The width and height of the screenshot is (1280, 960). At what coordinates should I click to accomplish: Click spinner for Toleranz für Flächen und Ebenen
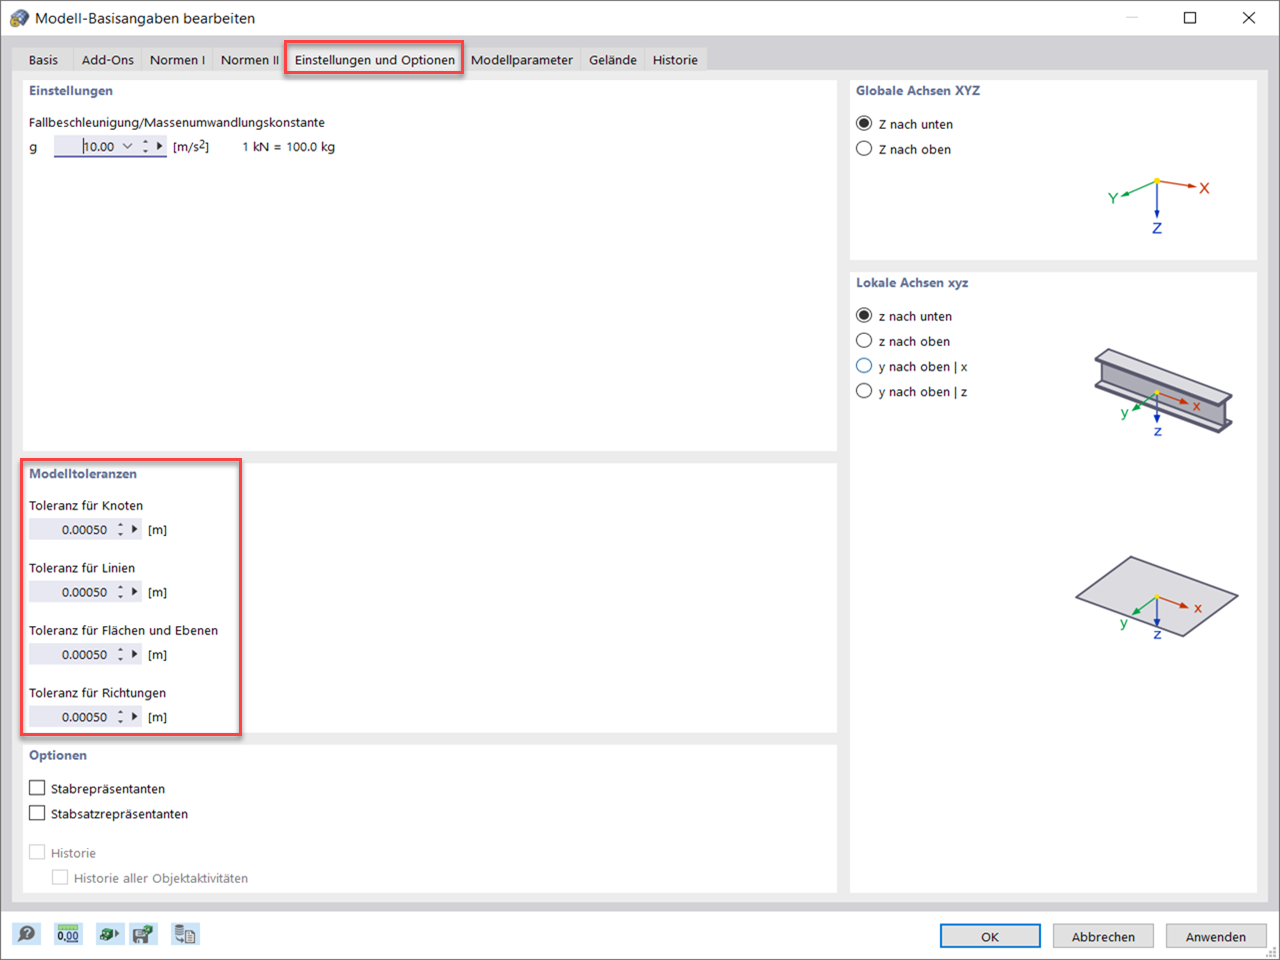[x=121, y=654]
